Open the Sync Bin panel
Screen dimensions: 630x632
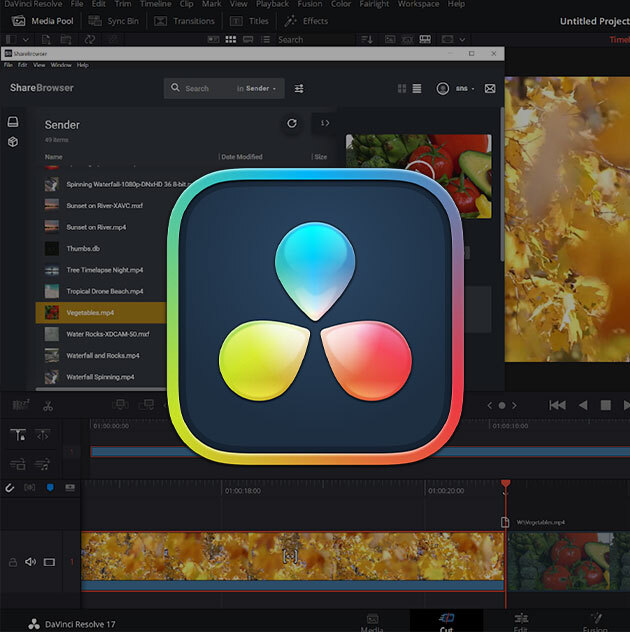[x=114, y=21]
